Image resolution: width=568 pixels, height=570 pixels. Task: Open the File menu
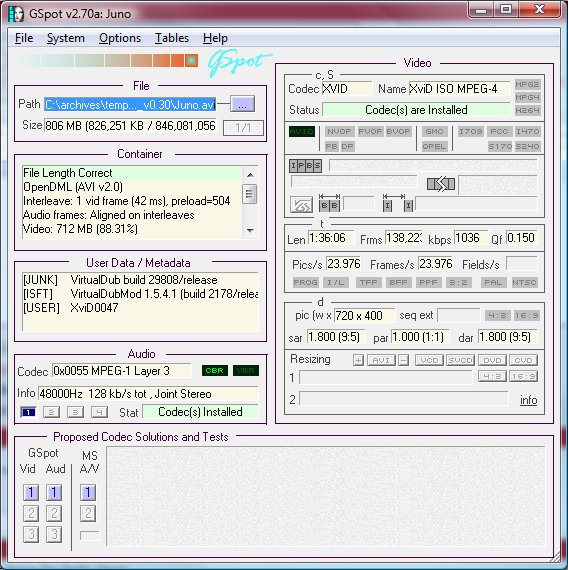24,38
